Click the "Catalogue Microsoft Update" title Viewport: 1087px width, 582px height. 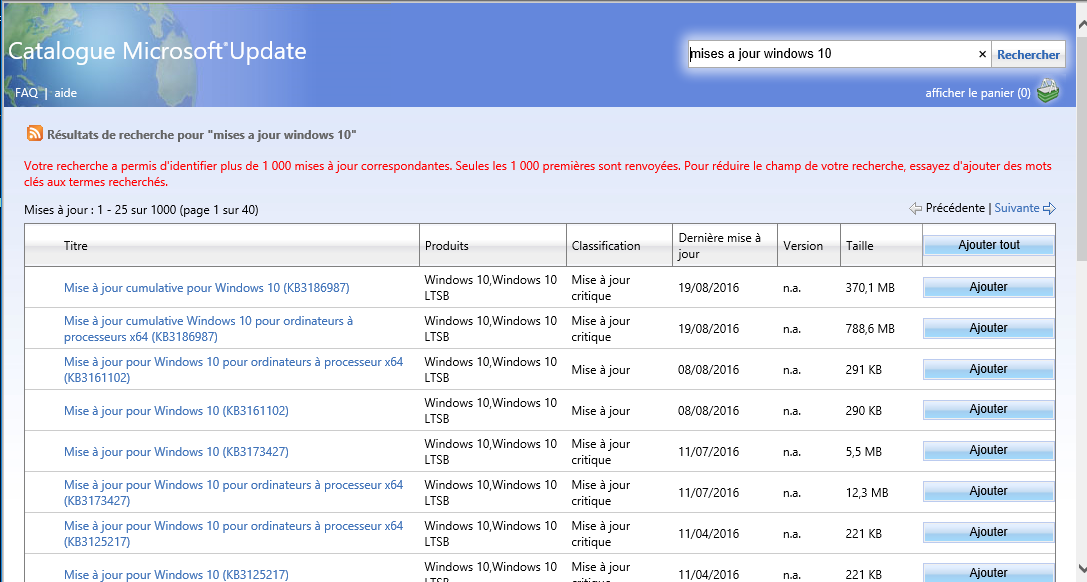[x=157, y=51]
